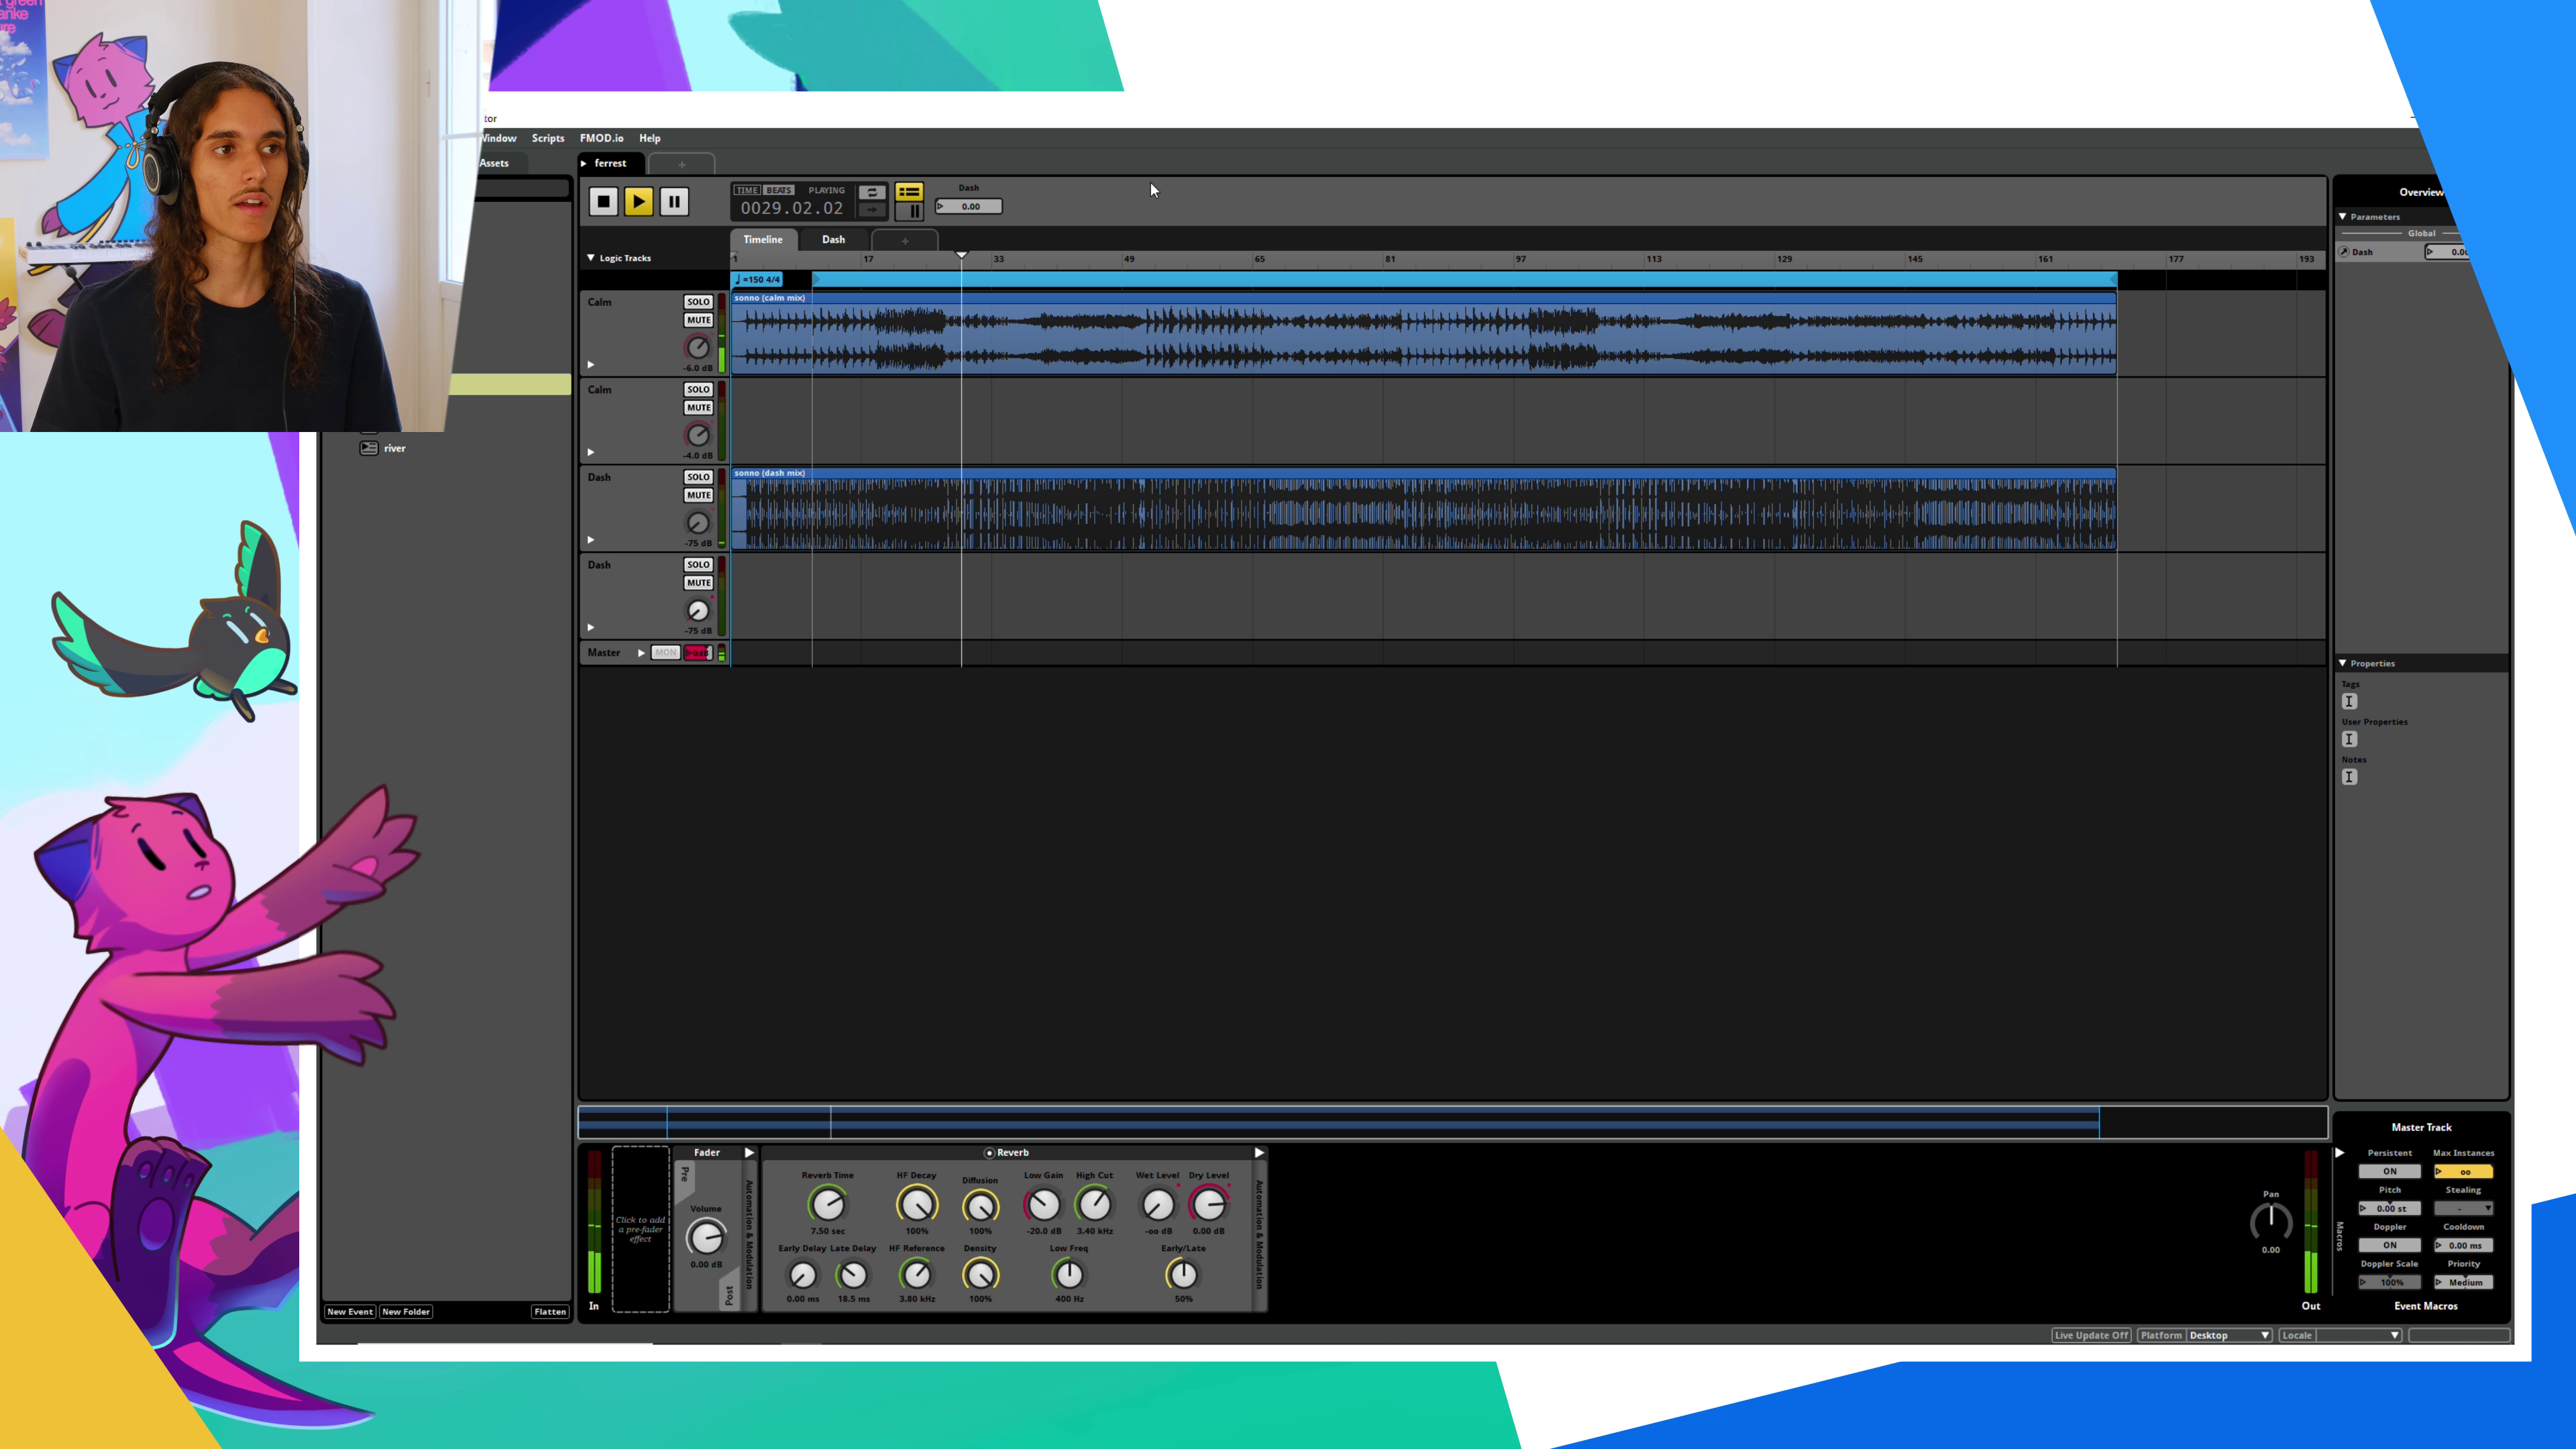This screenshot has height=1449, width=2576.
Task: Click the New Folder button
Action: pos(406,1312)
